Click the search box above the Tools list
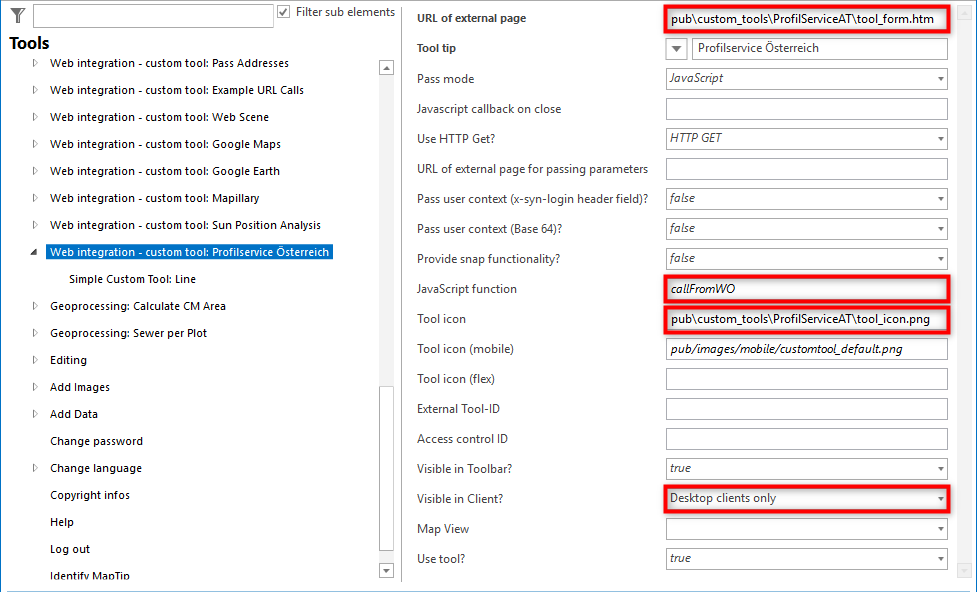 click(x=152, y=15)
